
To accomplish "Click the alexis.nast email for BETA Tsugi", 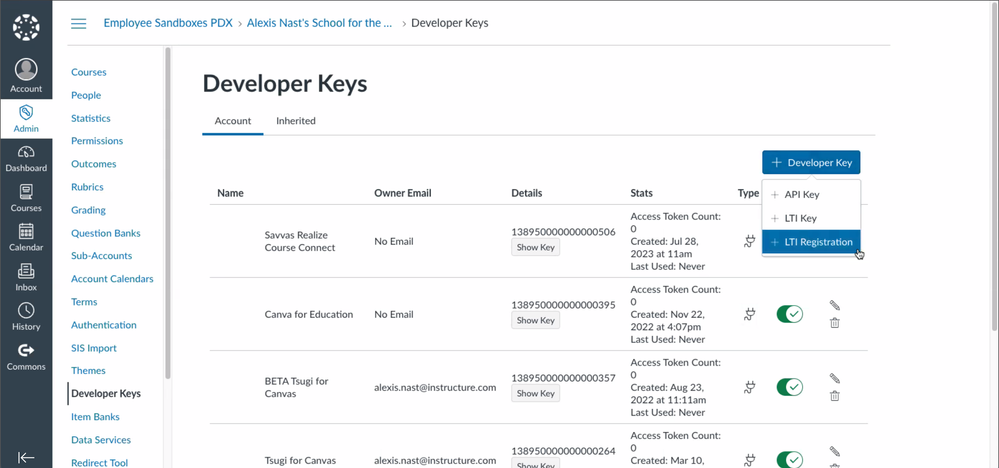I will (x=435, y=387).
